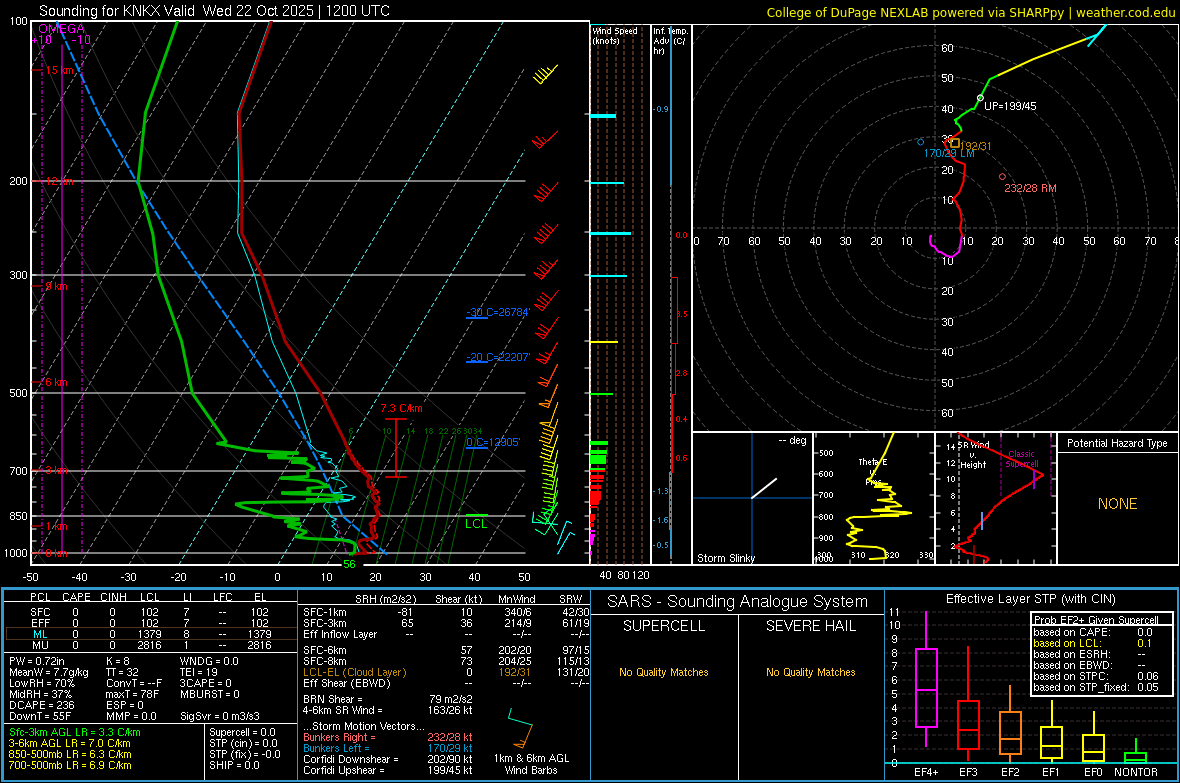
Task: Select the orange 'LCL-EL (Cloud Layer)' row
Action: point(446,672)
